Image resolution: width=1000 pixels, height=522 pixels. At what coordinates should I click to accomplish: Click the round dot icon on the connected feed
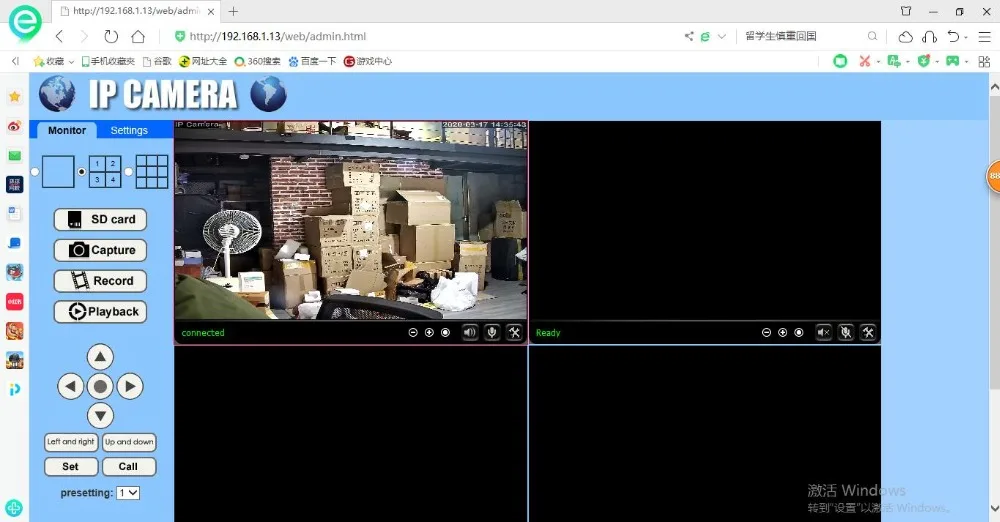click(445, 332)
